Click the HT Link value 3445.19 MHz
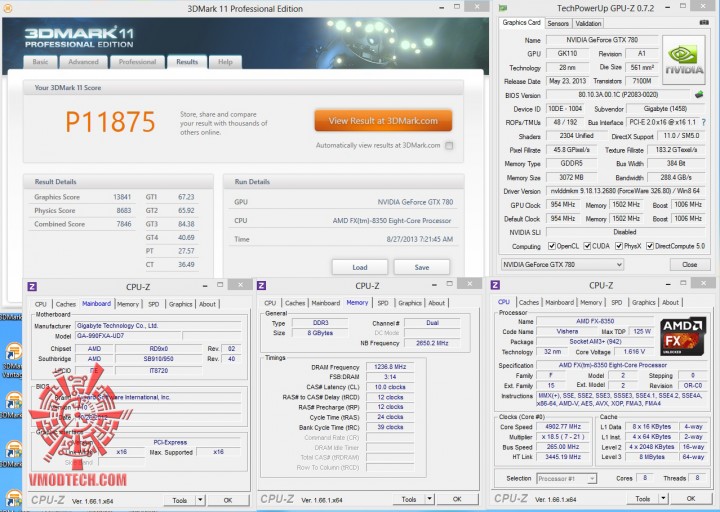 tap(562, 457)
